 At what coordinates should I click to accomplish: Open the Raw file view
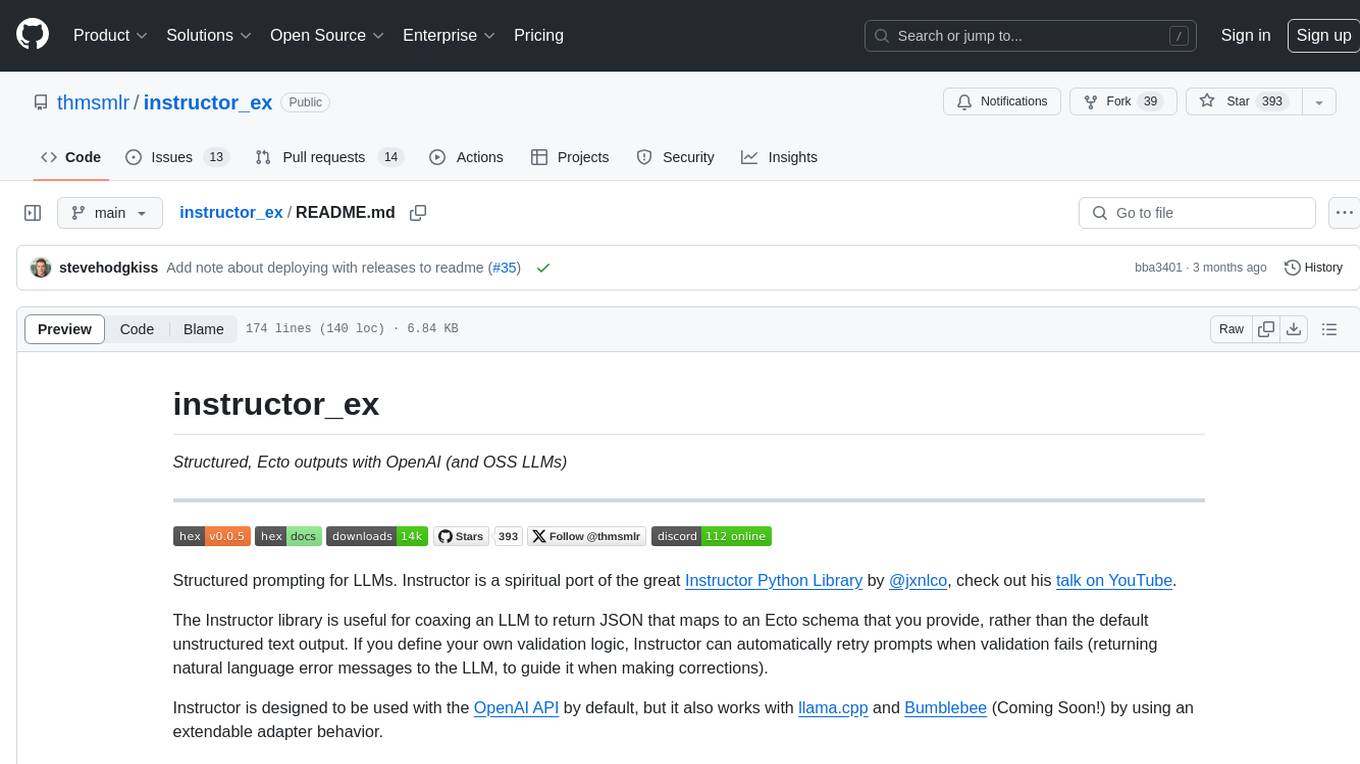1231,329
